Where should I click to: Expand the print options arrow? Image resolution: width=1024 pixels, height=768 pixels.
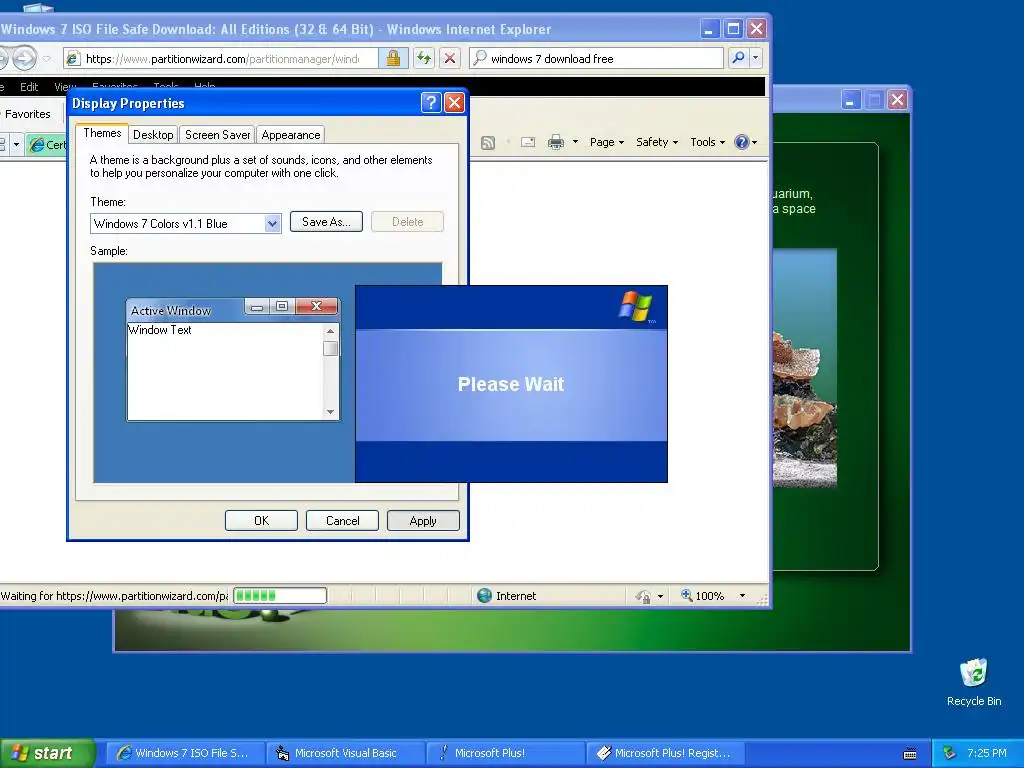575,142
